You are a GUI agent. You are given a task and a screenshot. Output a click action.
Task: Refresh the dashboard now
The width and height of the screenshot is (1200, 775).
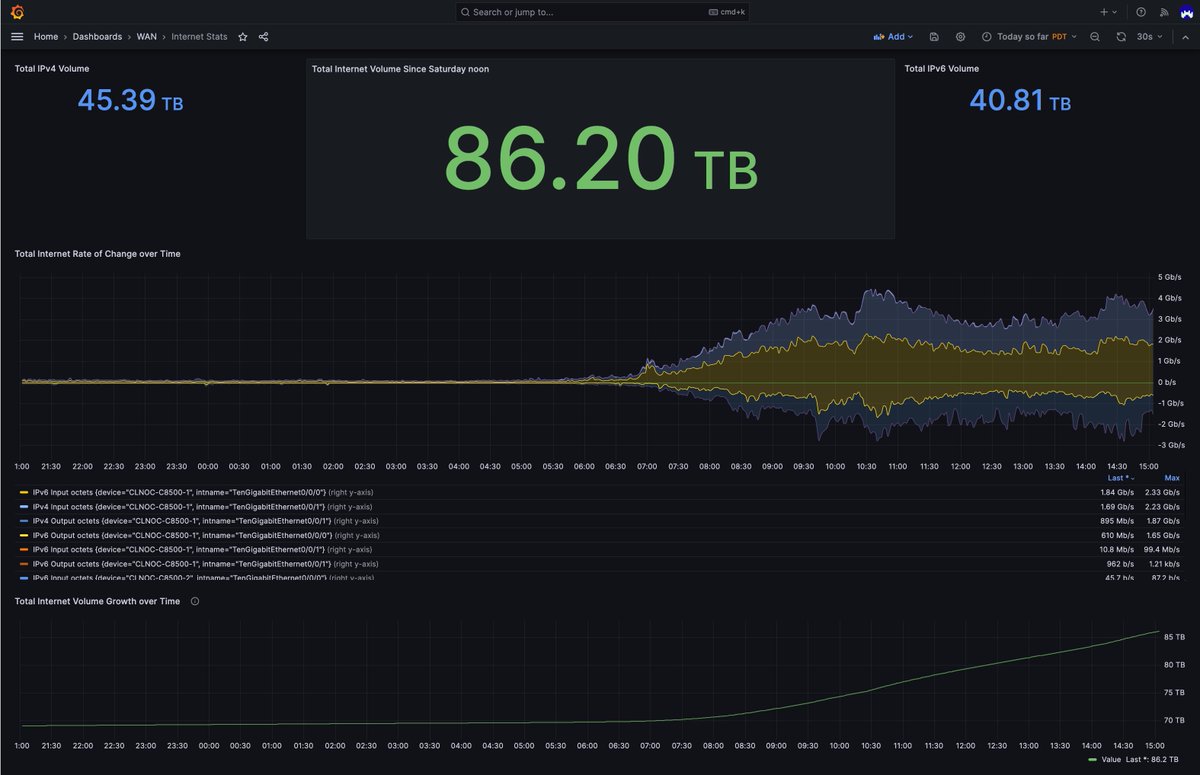click(1121, 36)
